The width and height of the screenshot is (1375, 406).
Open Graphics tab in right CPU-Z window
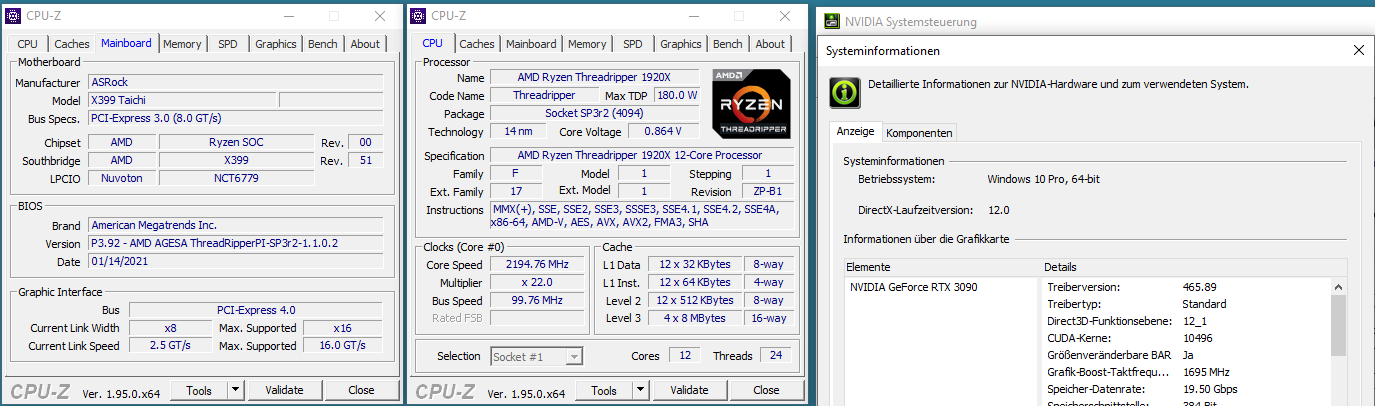[680, 44]
